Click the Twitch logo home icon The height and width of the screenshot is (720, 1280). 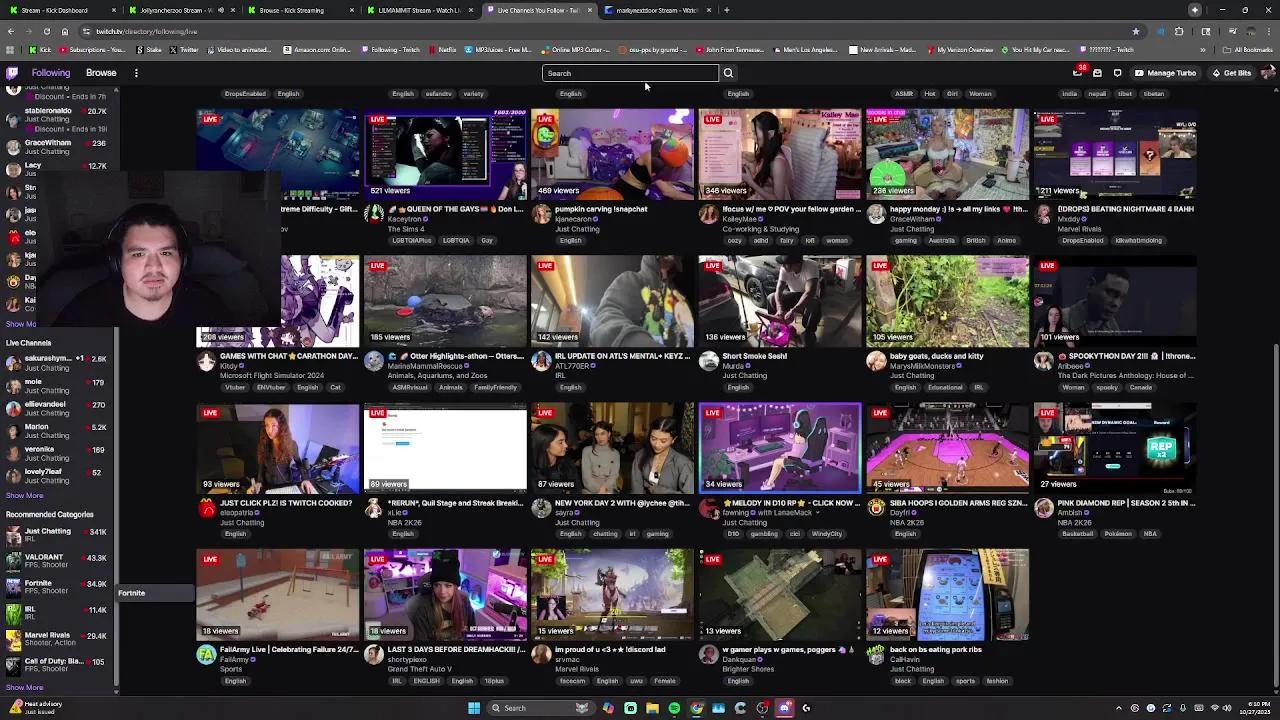click(12, 73)
